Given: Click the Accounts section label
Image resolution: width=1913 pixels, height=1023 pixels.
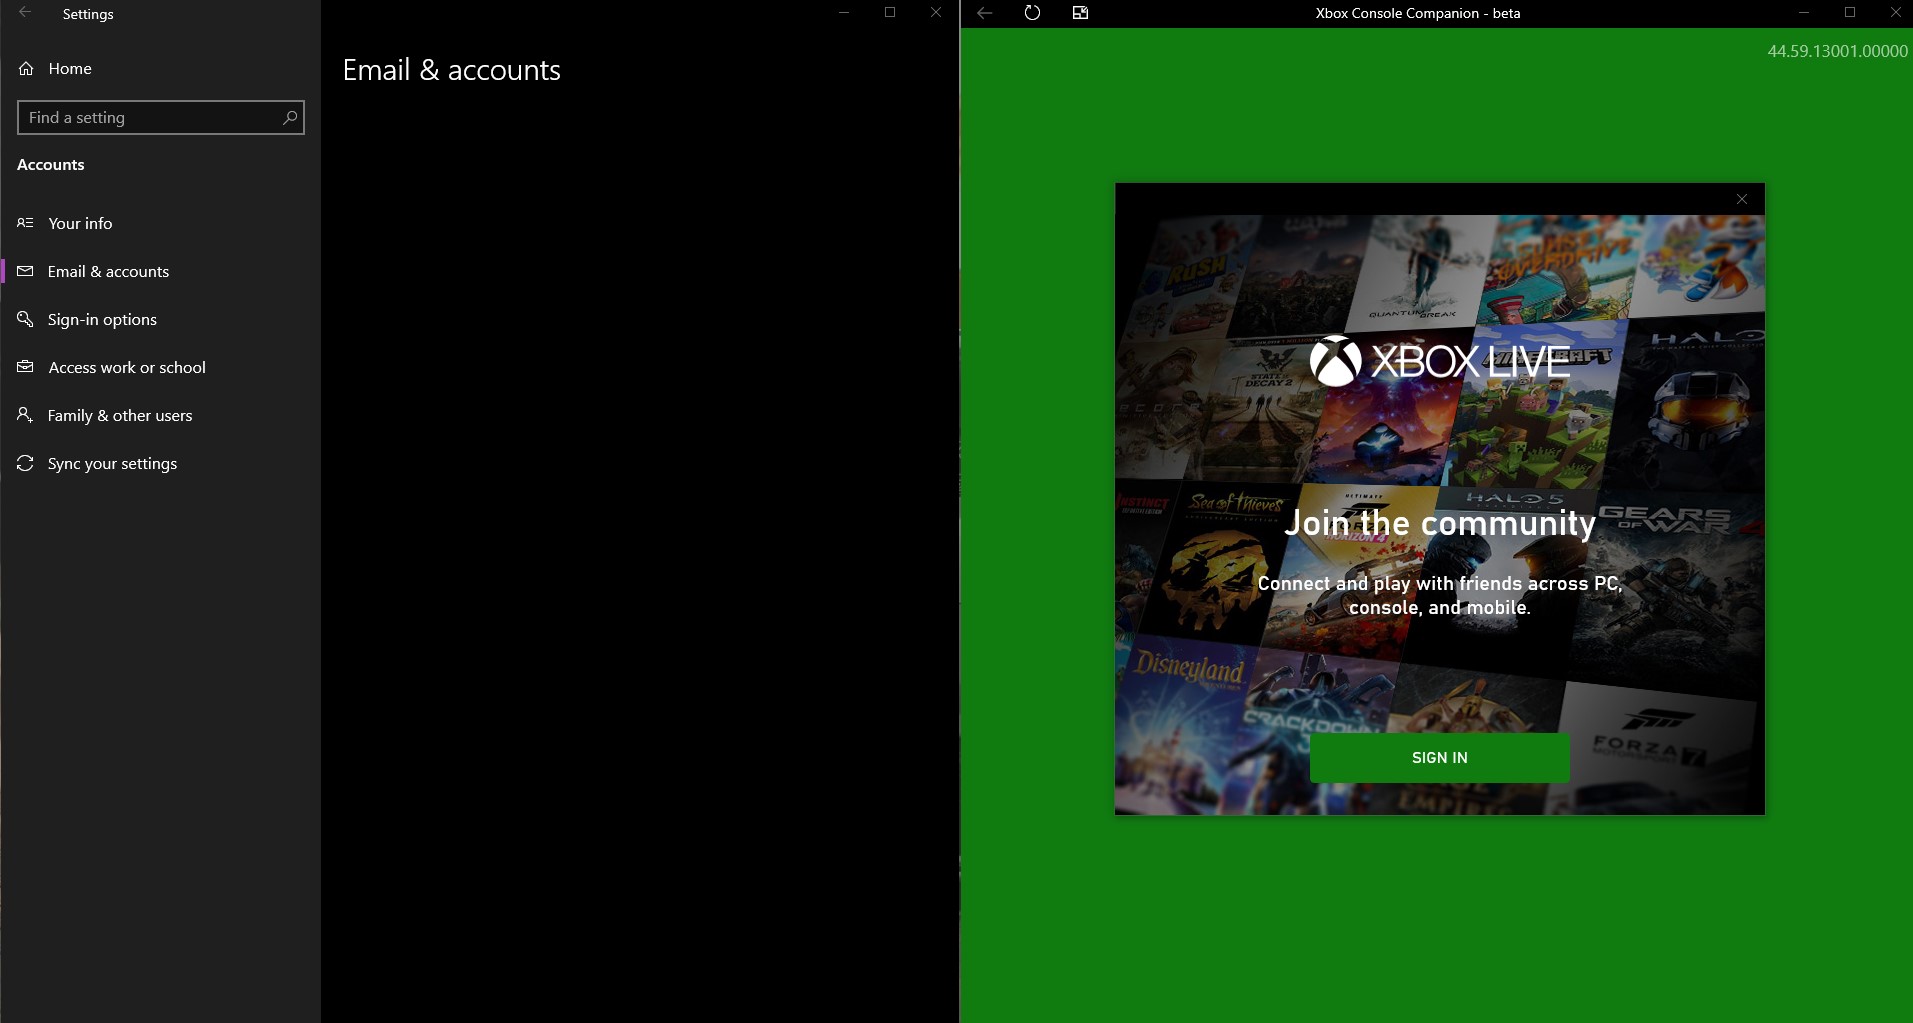Looking at the screenshot, I should [x=51, y=165].
